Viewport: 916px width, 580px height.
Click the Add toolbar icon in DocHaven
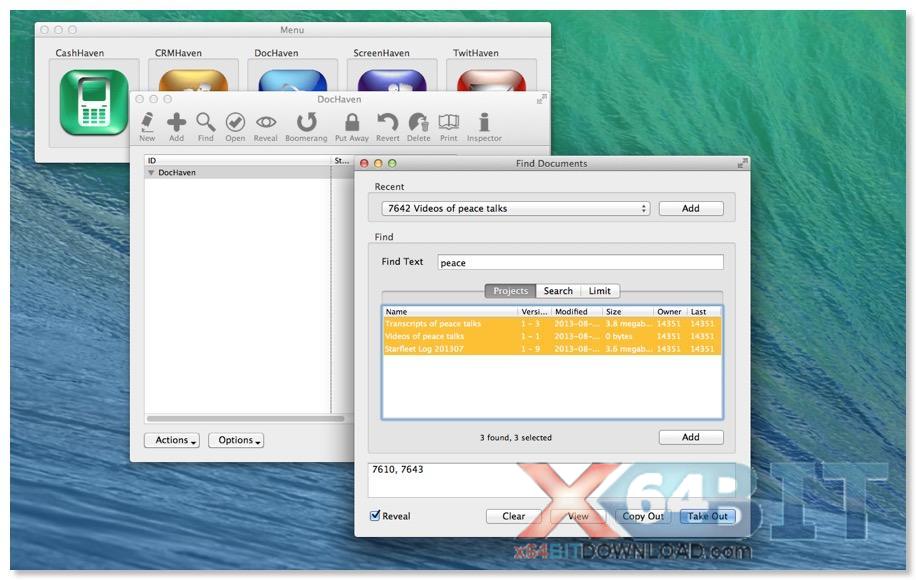(x=176, y=127)
